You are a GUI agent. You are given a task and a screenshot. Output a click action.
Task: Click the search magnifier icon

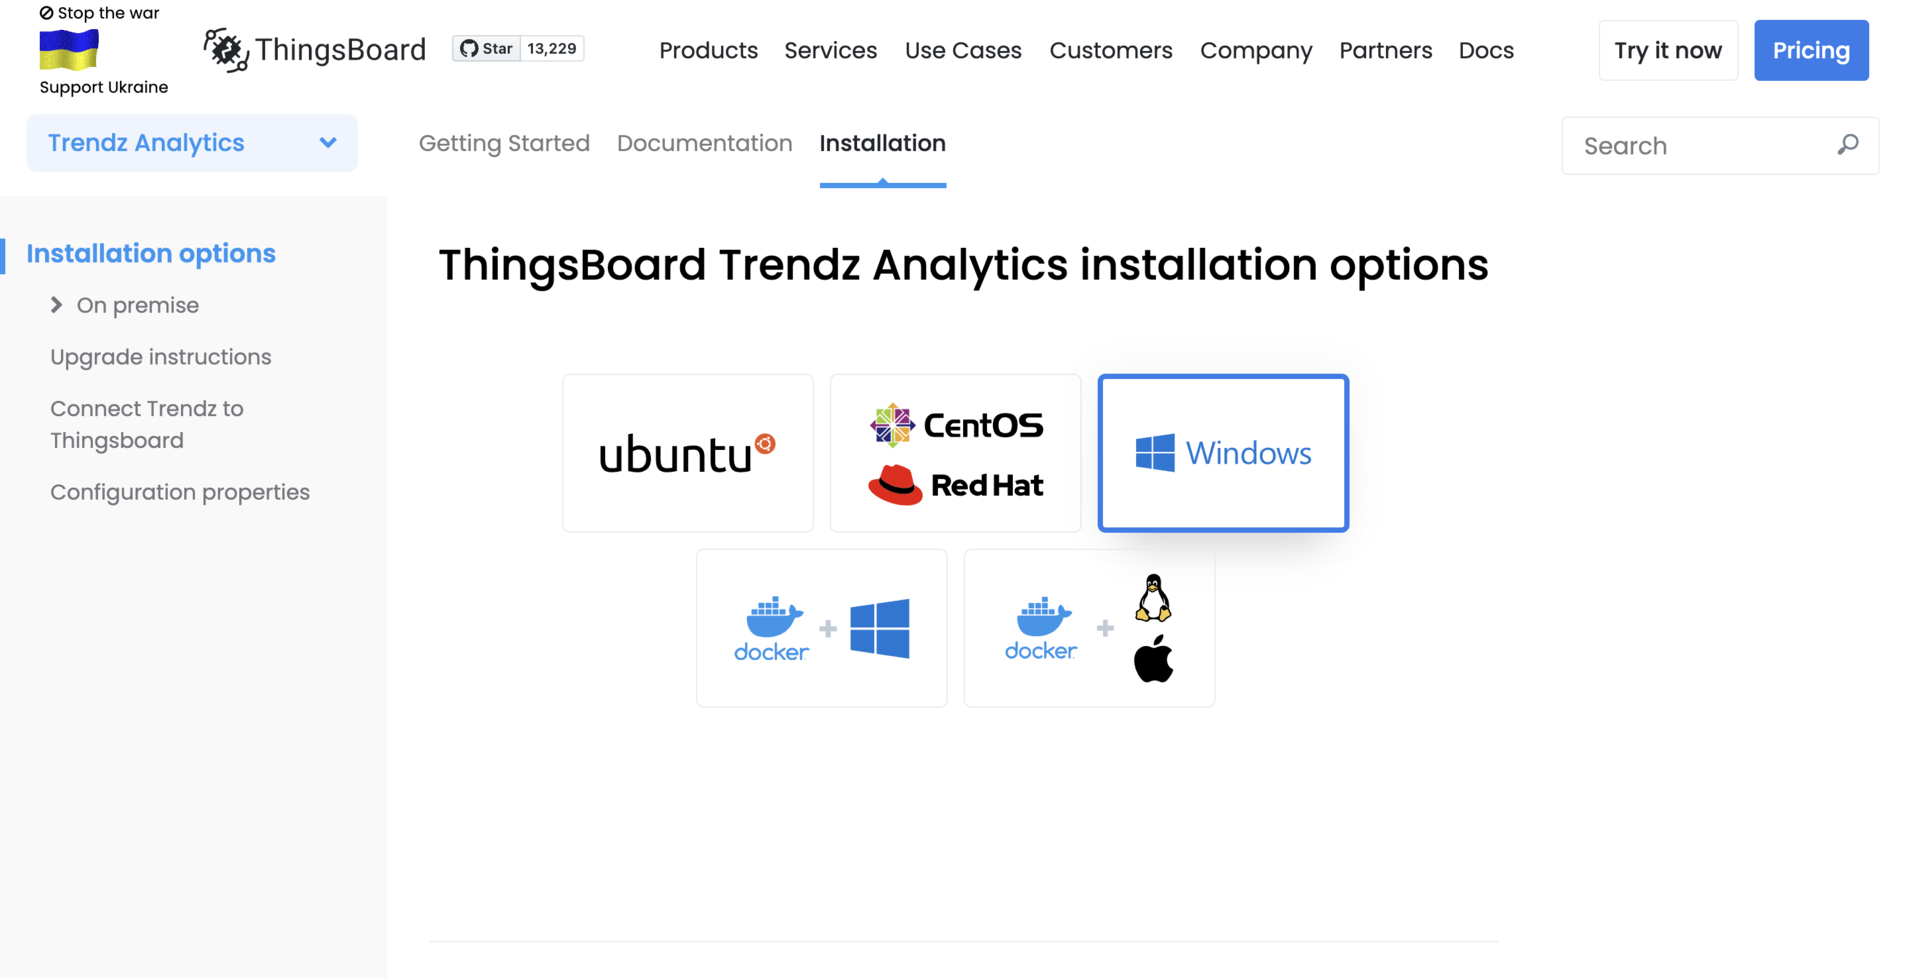click(x=1848, y=145)
